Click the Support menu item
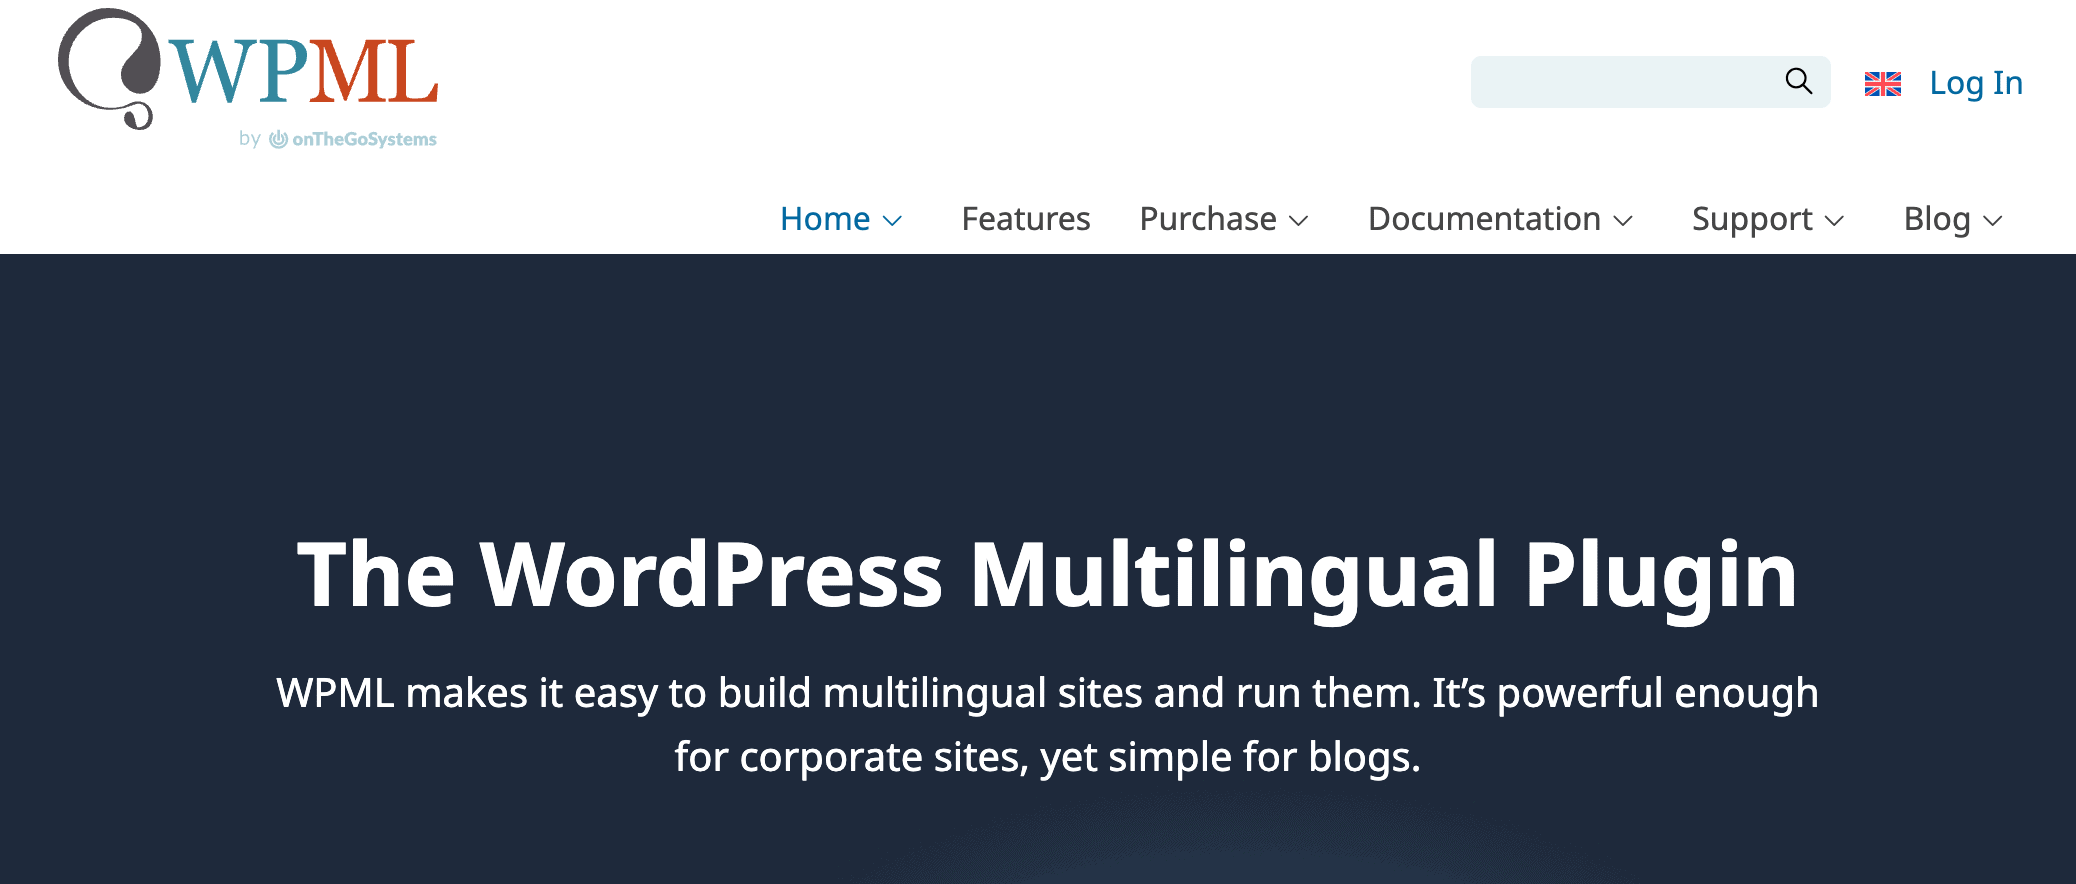 coord(1751,219)
